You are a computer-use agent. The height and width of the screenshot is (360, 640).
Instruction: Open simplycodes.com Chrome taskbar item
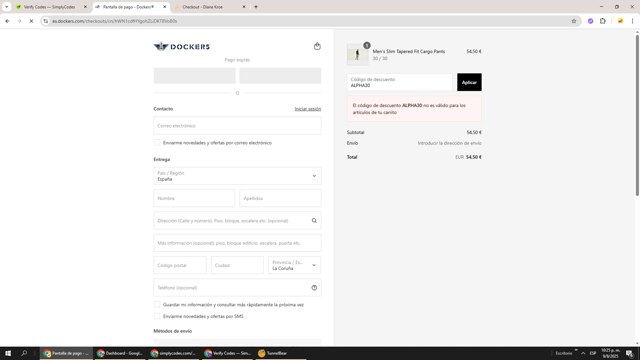point(173,353)
